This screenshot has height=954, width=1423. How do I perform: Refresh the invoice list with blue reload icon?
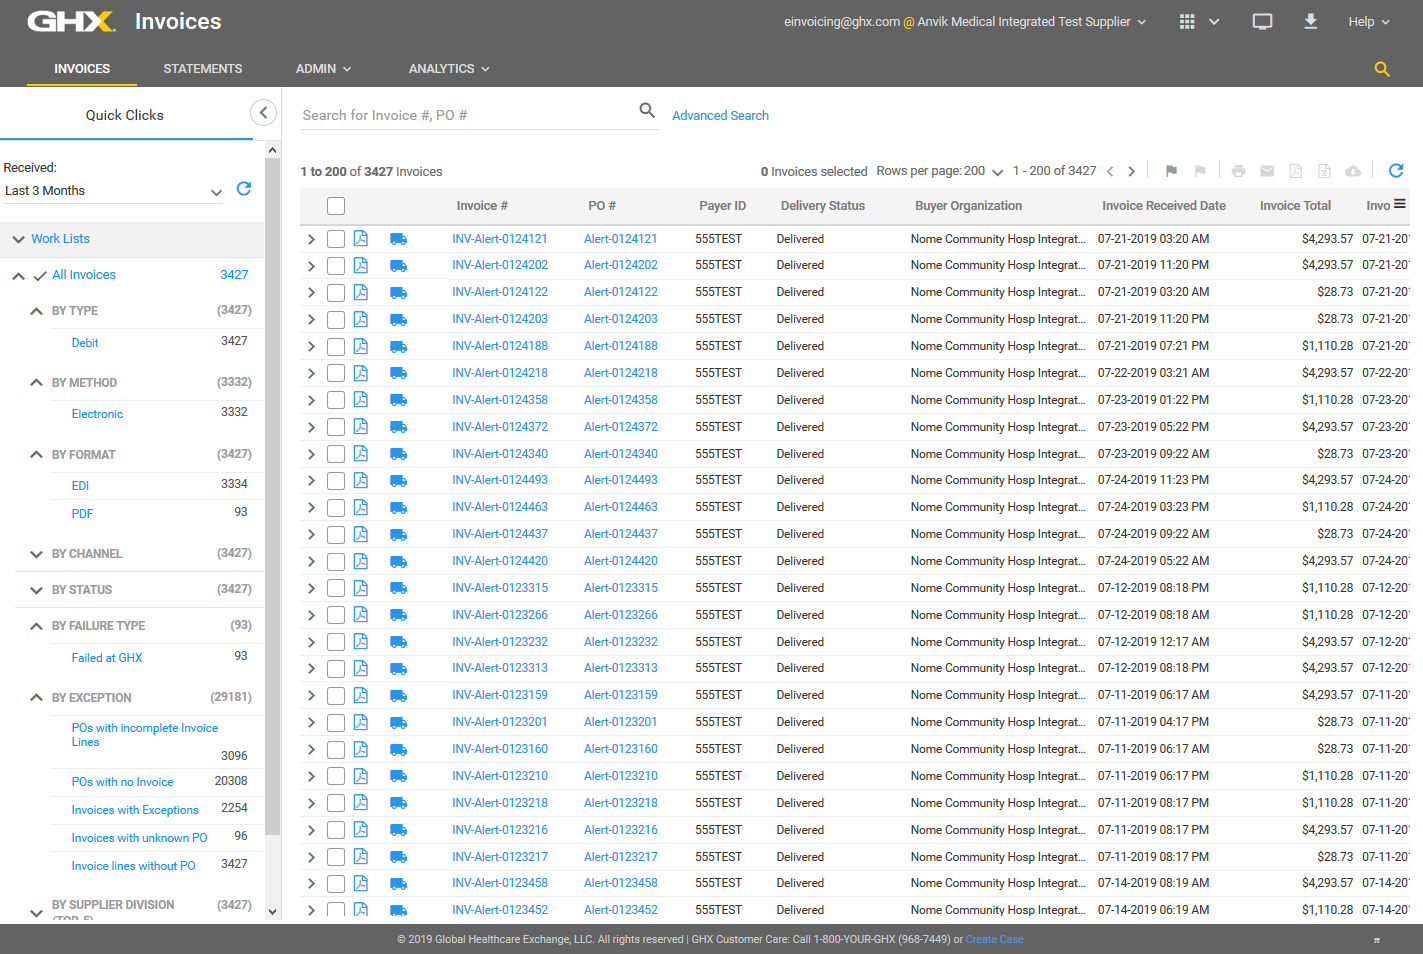[1396, 171]
